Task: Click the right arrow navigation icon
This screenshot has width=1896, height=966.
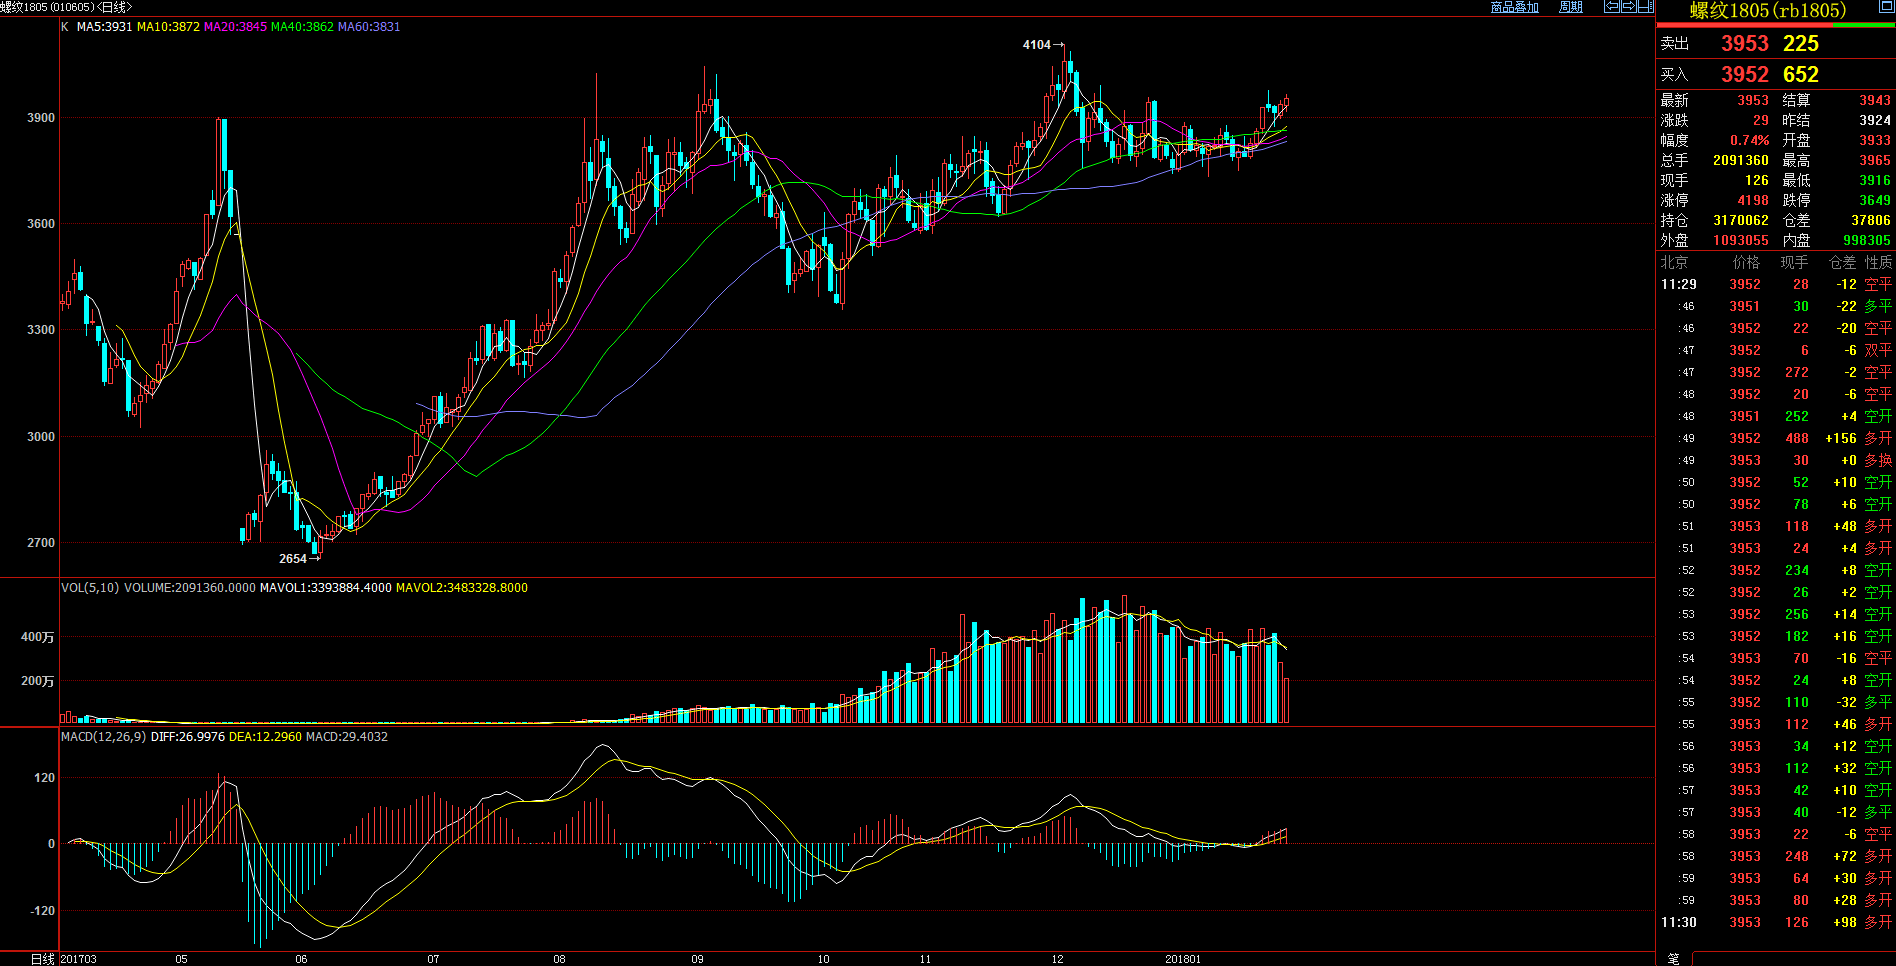Action: (1628, 7)
